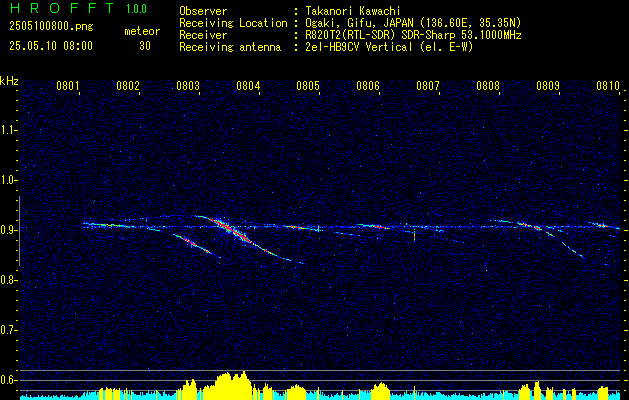
Task: Click the 1.1 kHz frequency label
Action: click(x=7, y=130)
